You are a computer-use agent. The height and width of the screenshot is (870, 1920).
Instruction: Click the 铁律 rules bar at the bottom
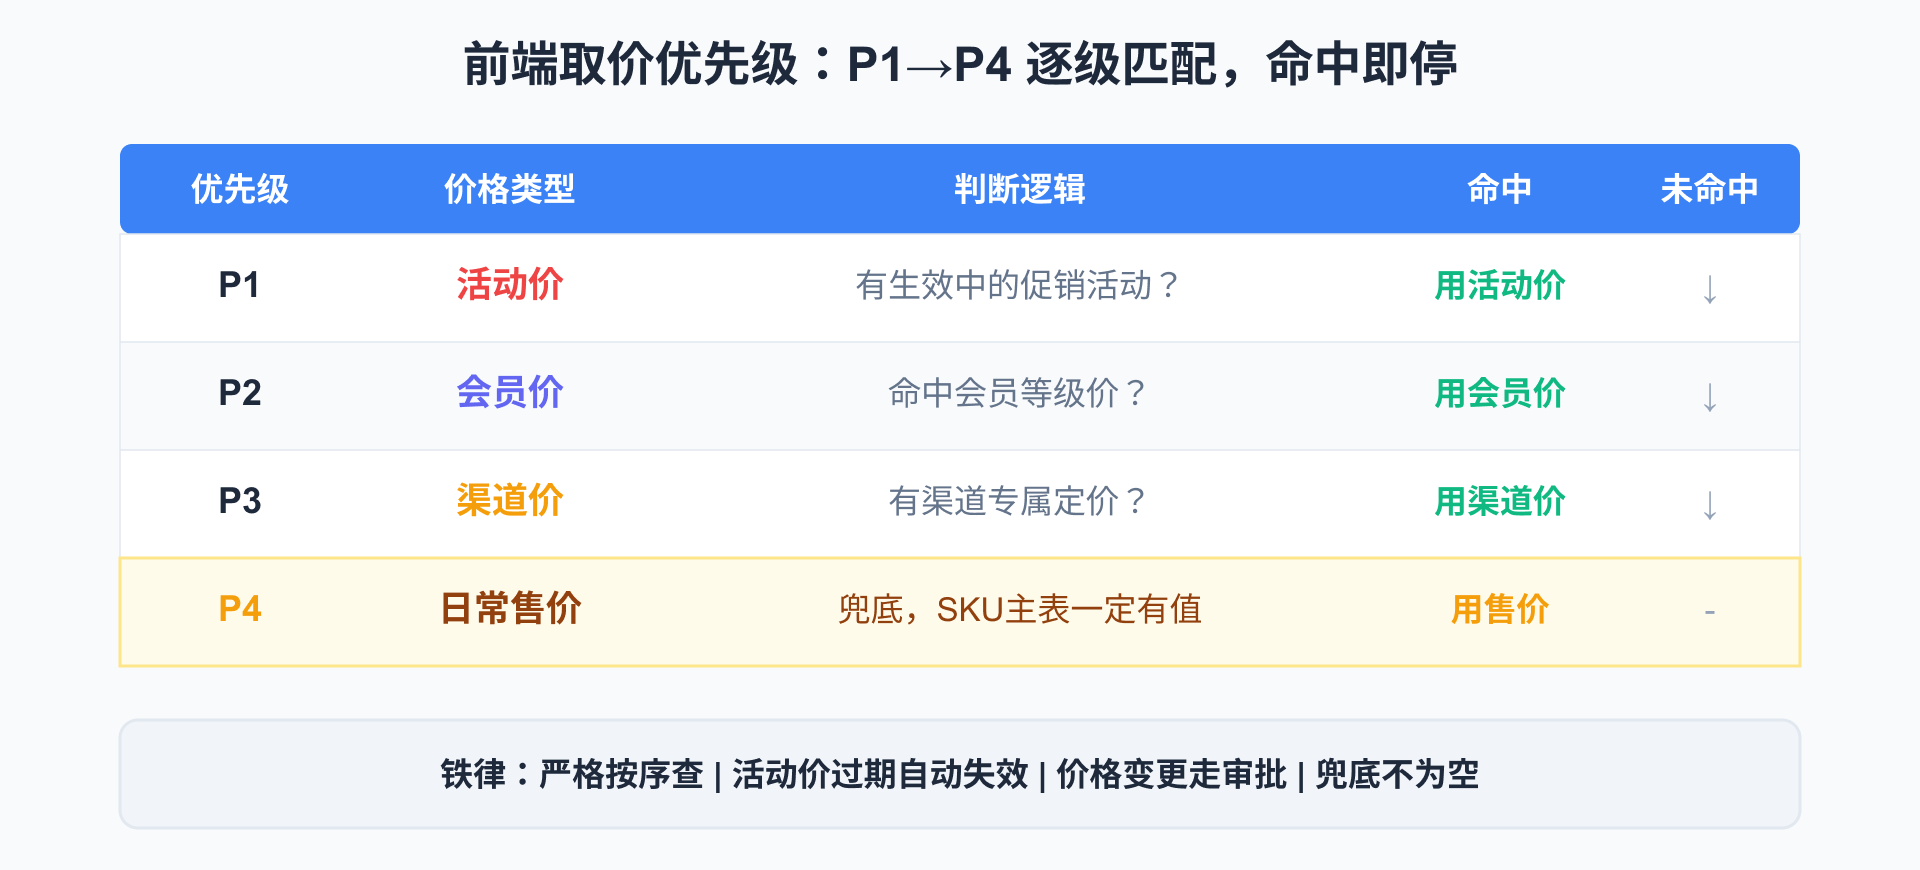coord(959,774)
